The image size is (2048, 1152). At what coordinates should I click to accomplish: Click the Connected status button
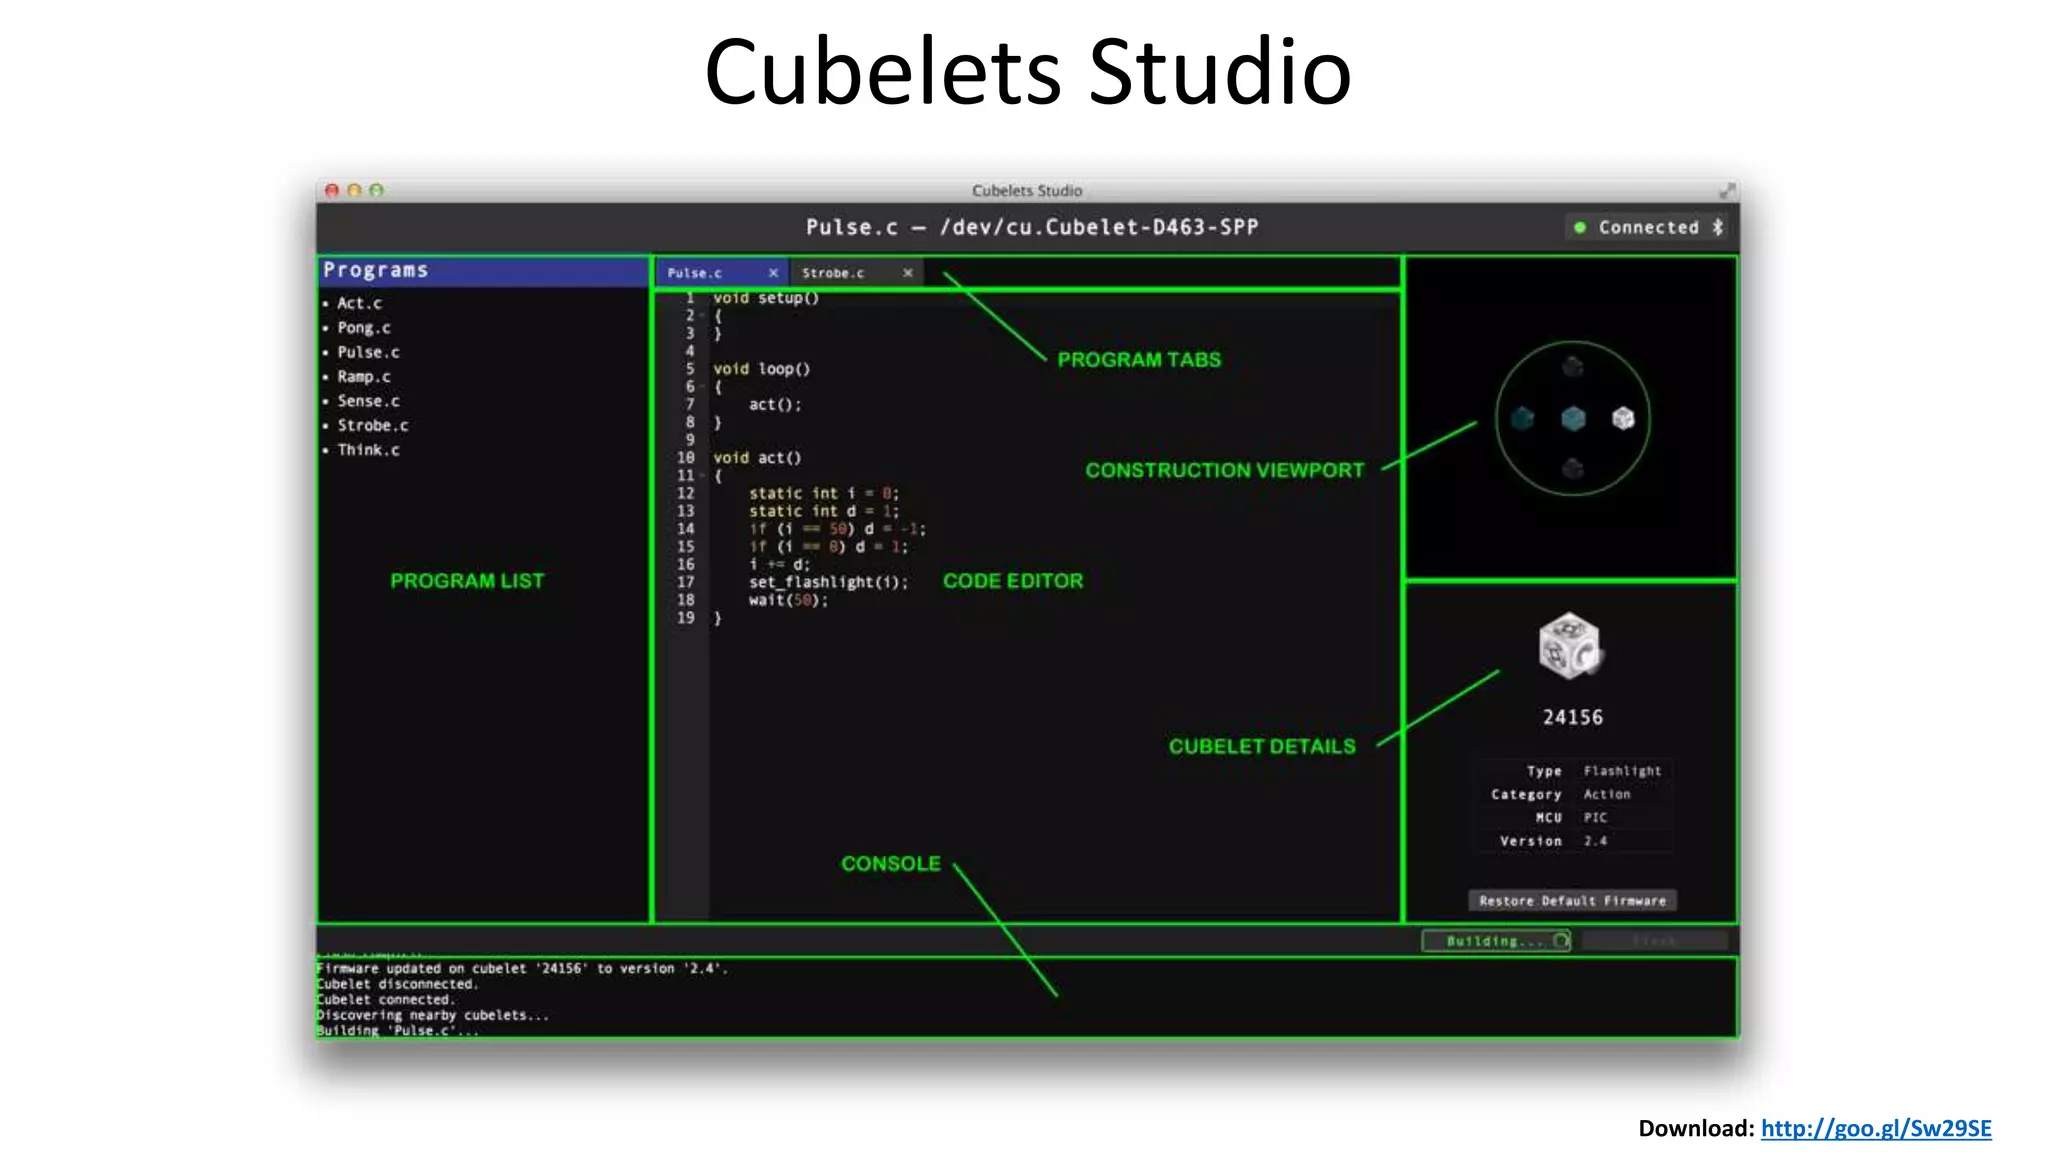[1647, 227]
